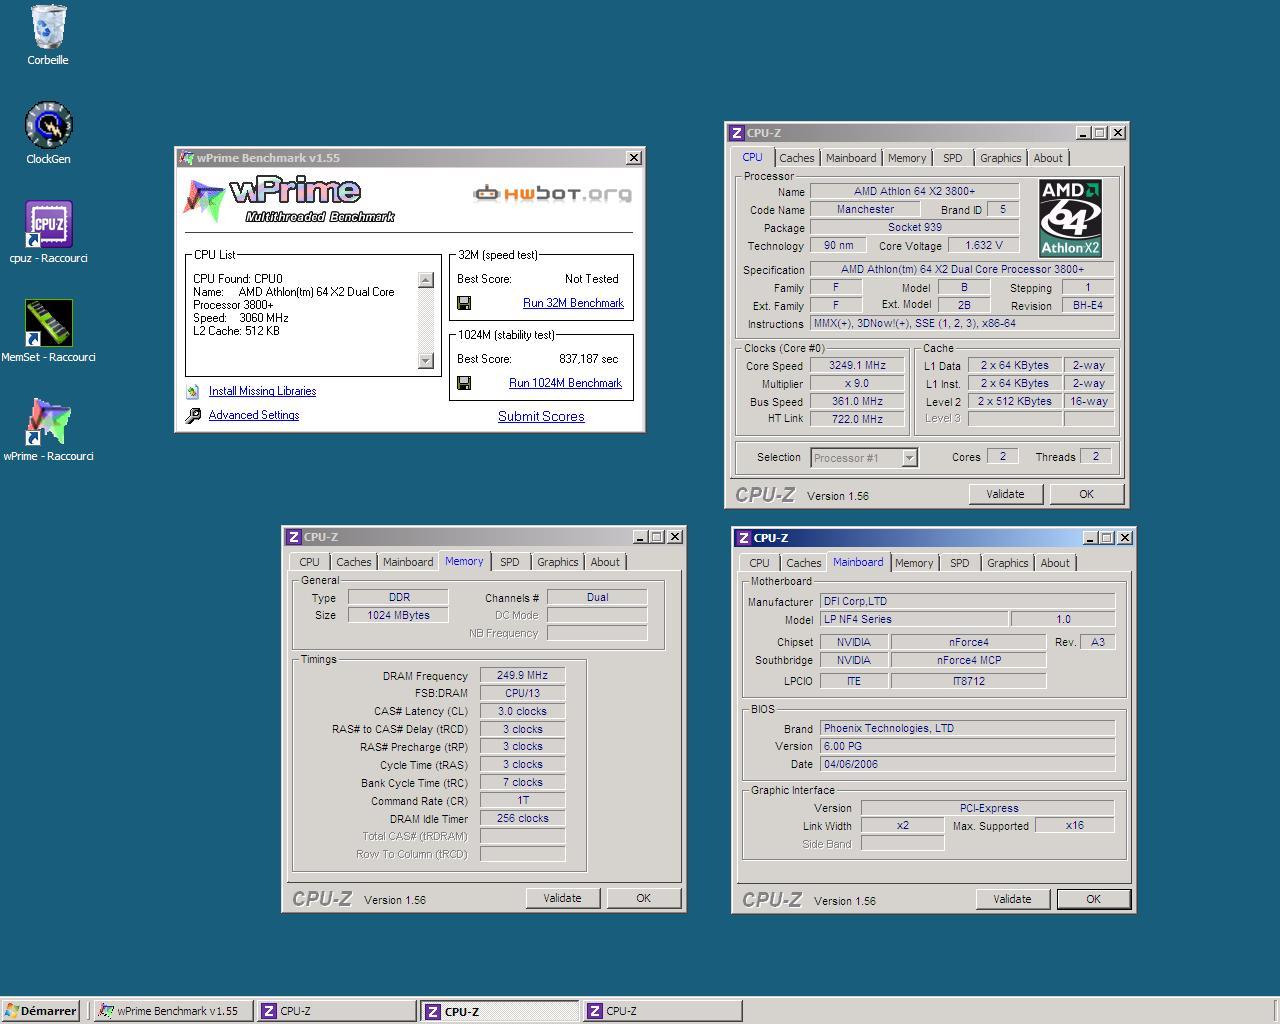Open Memory tab in the CPU window
Screen dimensions: 1280x1024
point(907,158)
